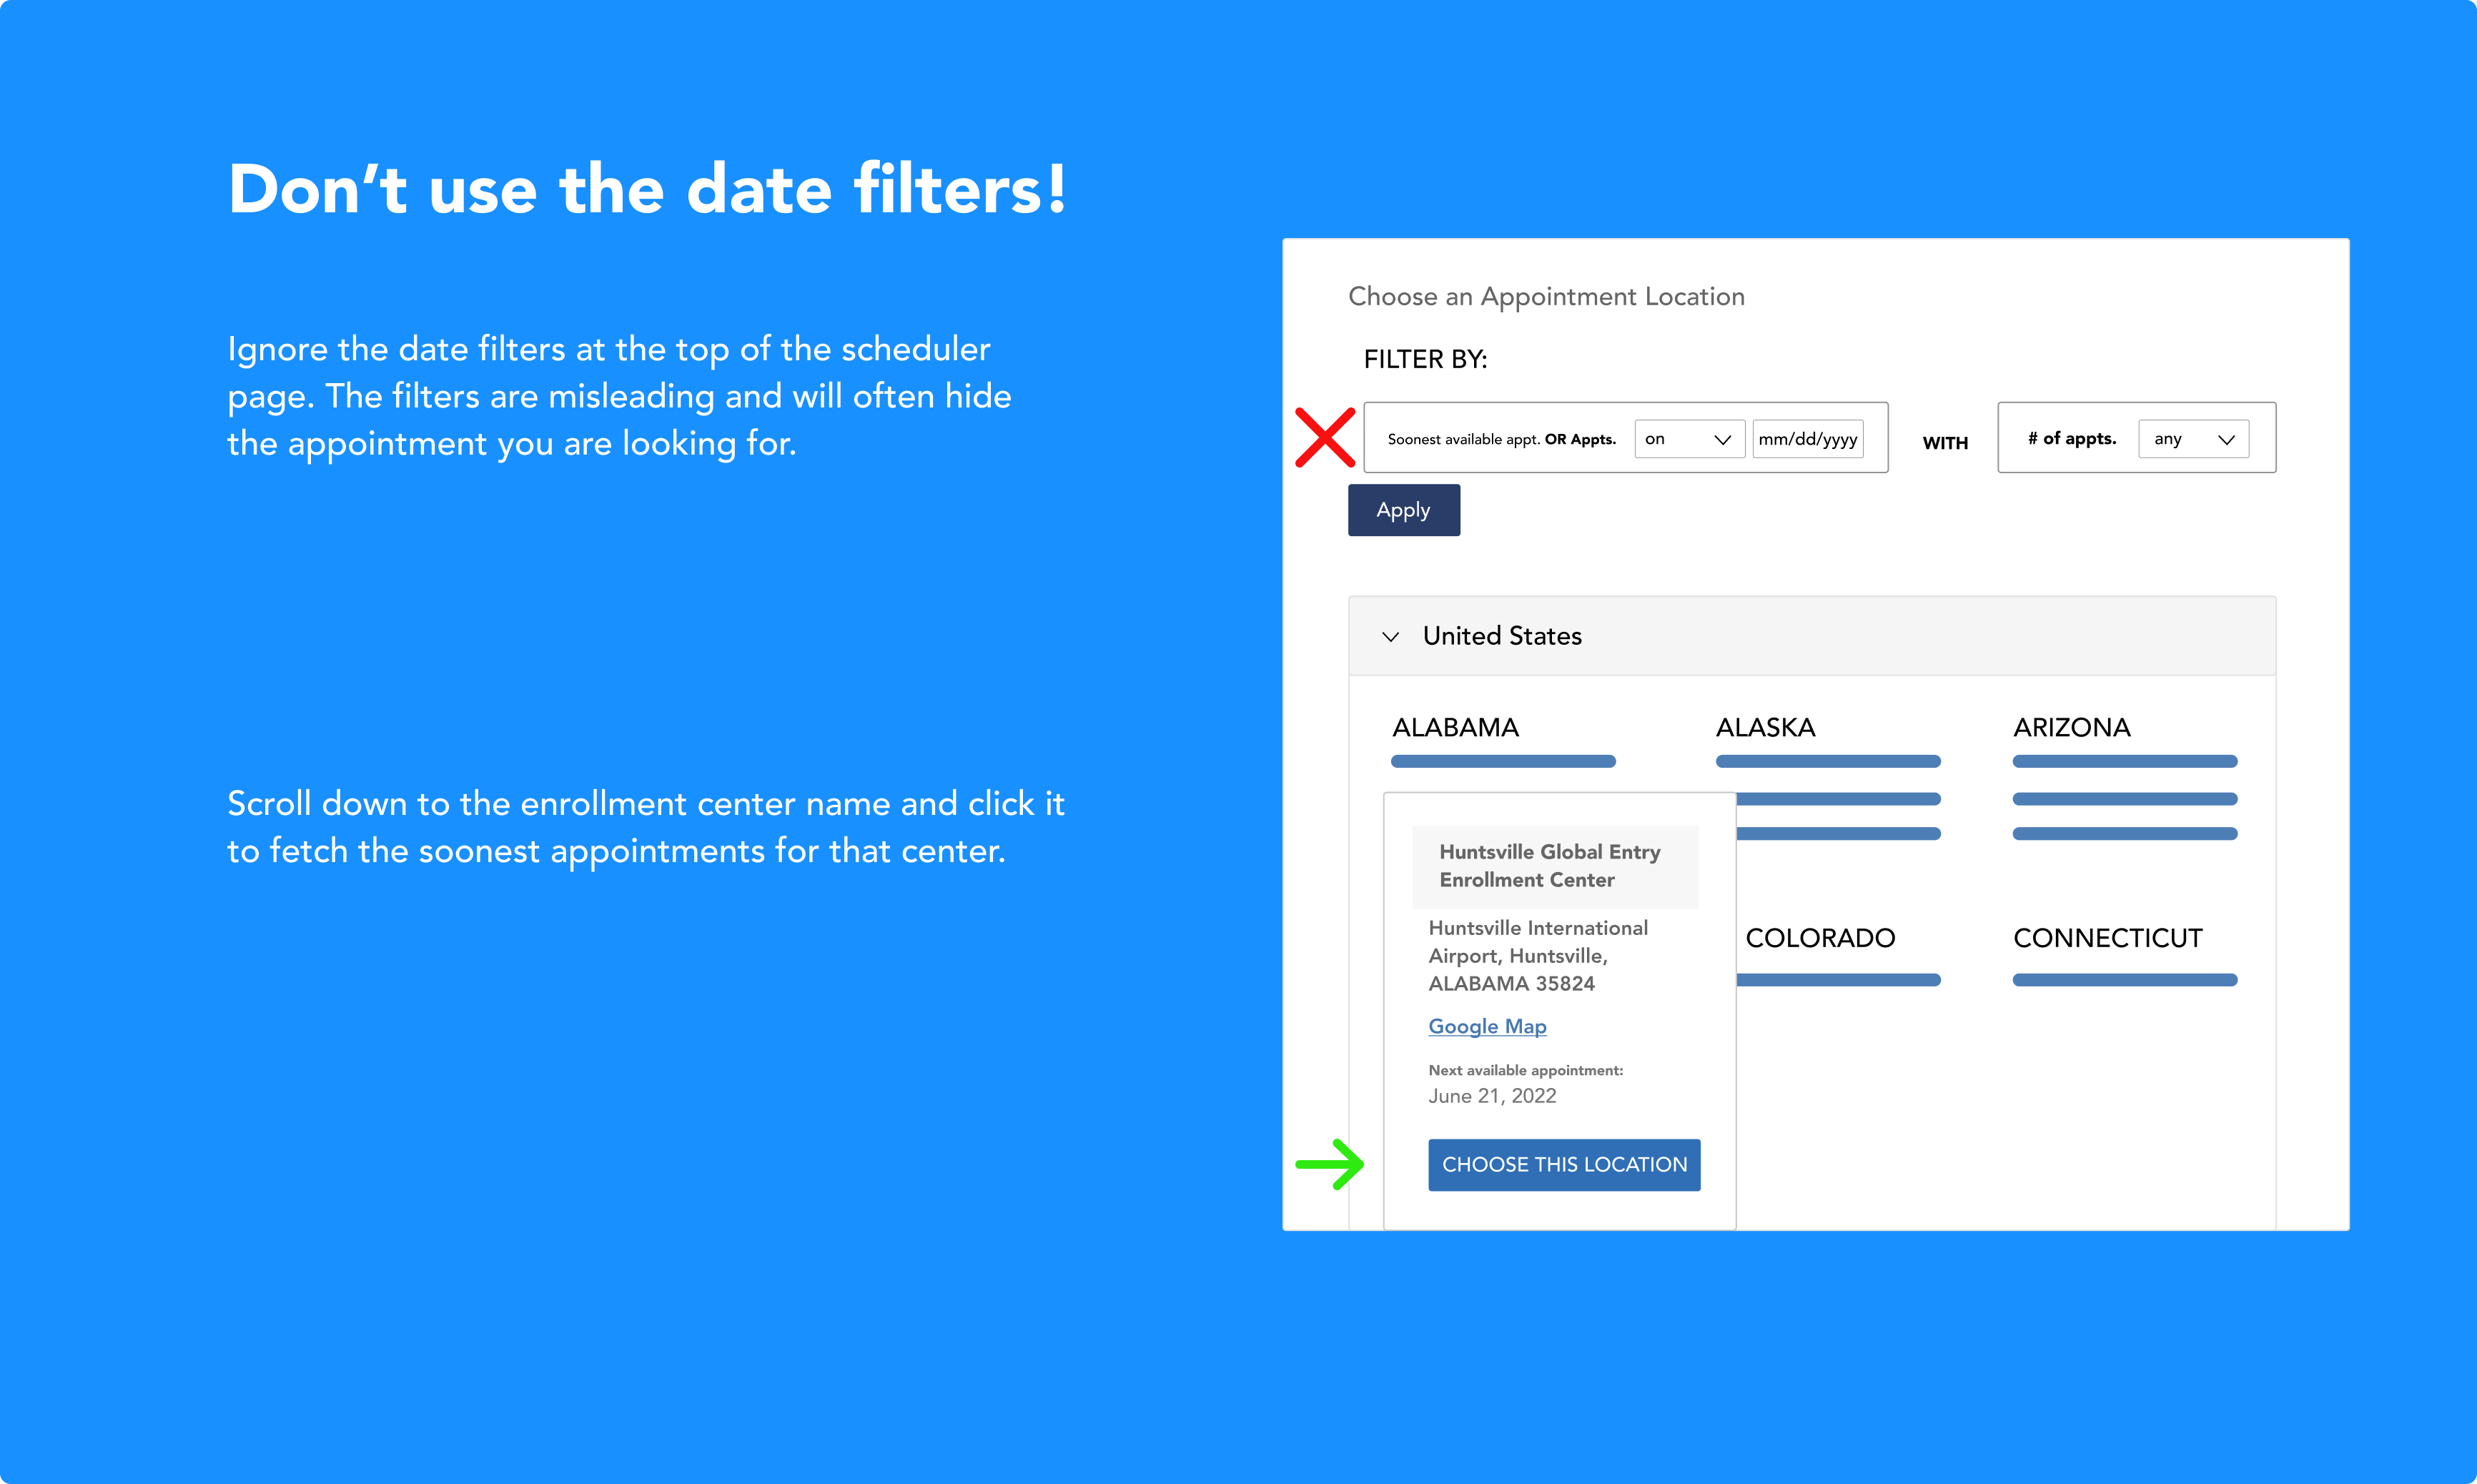Screen dimensions: 2477x1484
Task: Click the 'WITH' label connector element
Action: click(x=1945, y=440)
